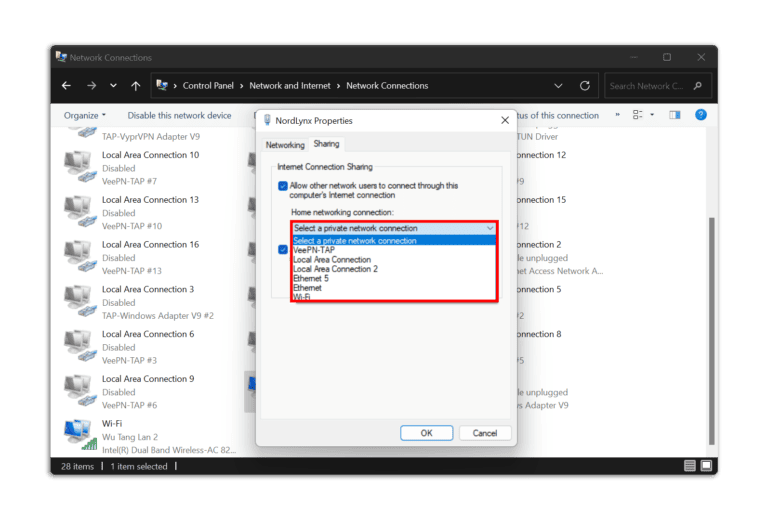Open the Organize menu
This screenshot has height=520, width=768.
pyautogui.click(x=84, y=116)
